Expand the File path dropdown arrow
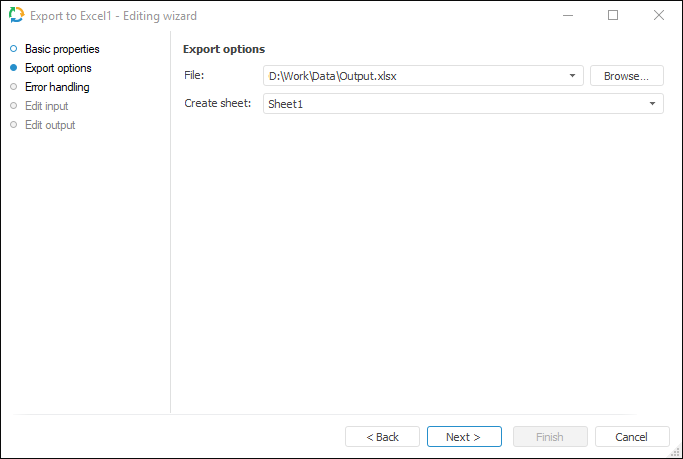Viewport: 683px width, 459px height. (x=573, y=76)
